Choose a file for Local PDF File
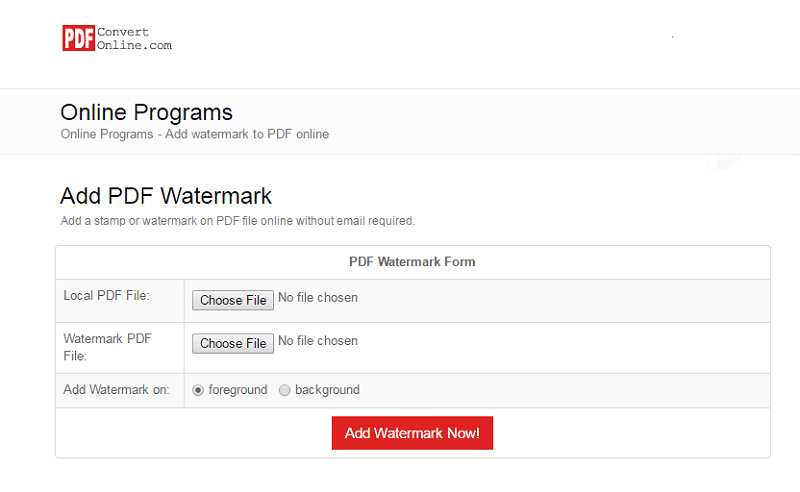 (233, 300)
